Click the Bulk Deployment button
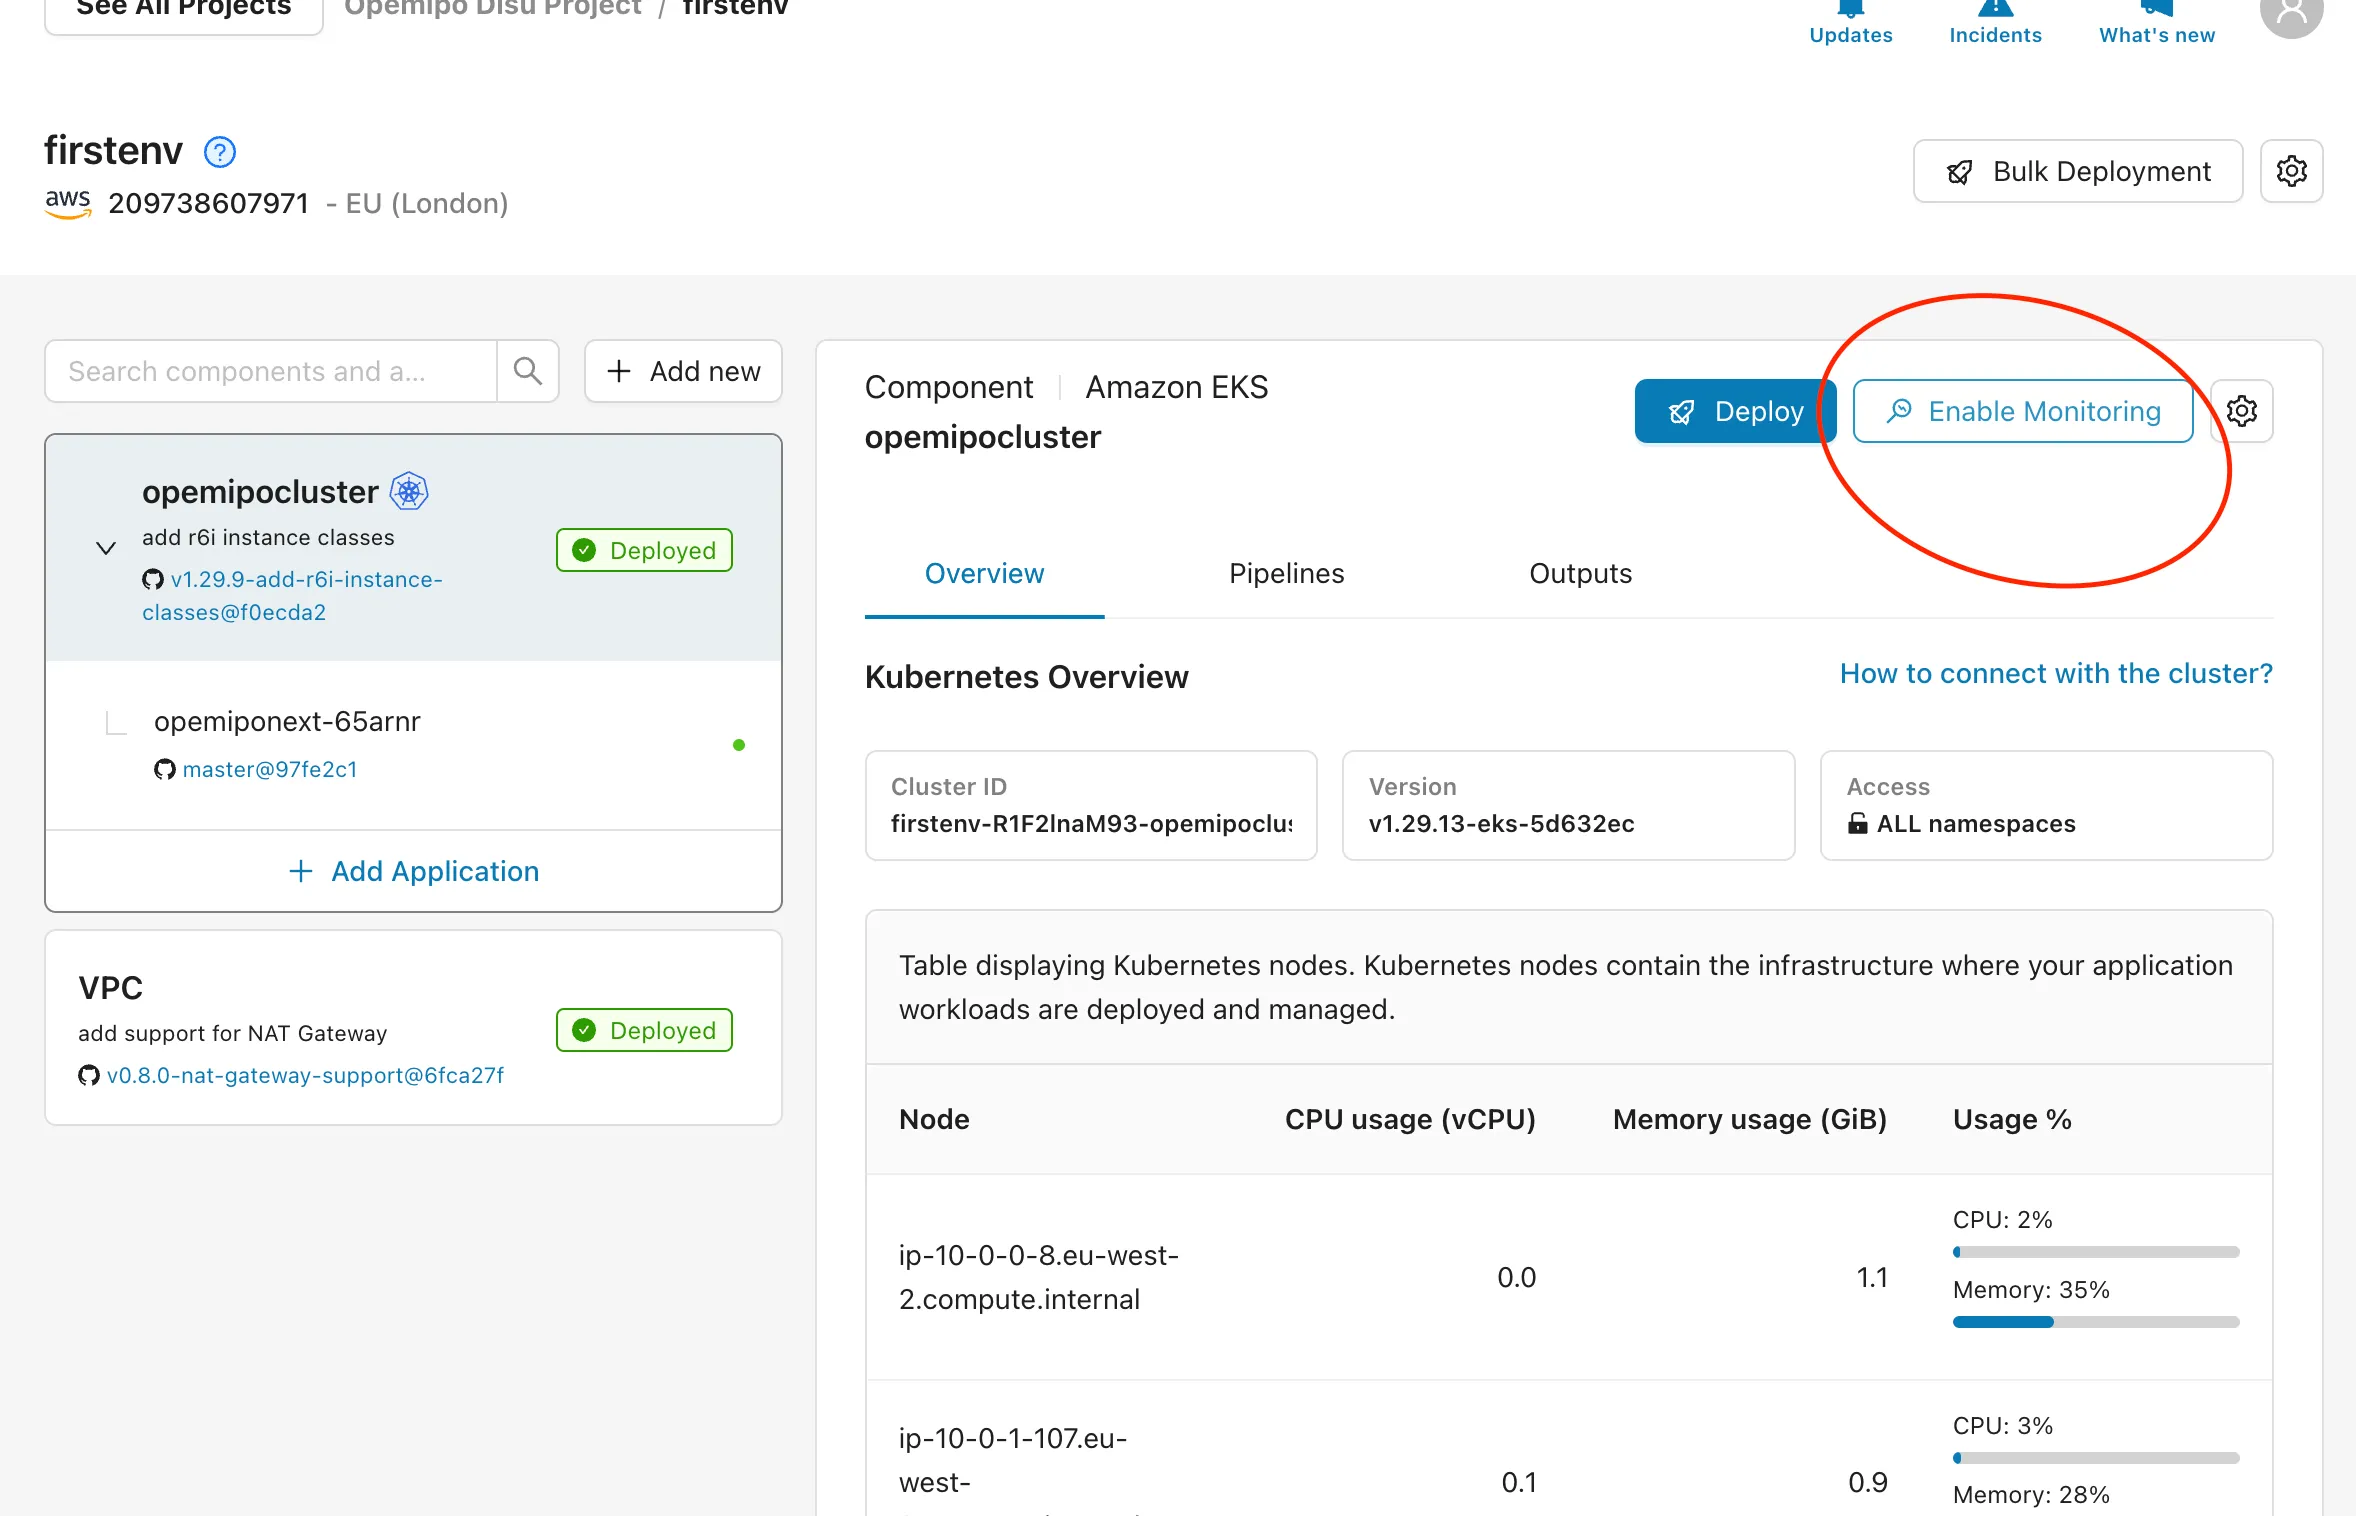Viewport: 2356px width, 1516px height. tap(2077, 171)
